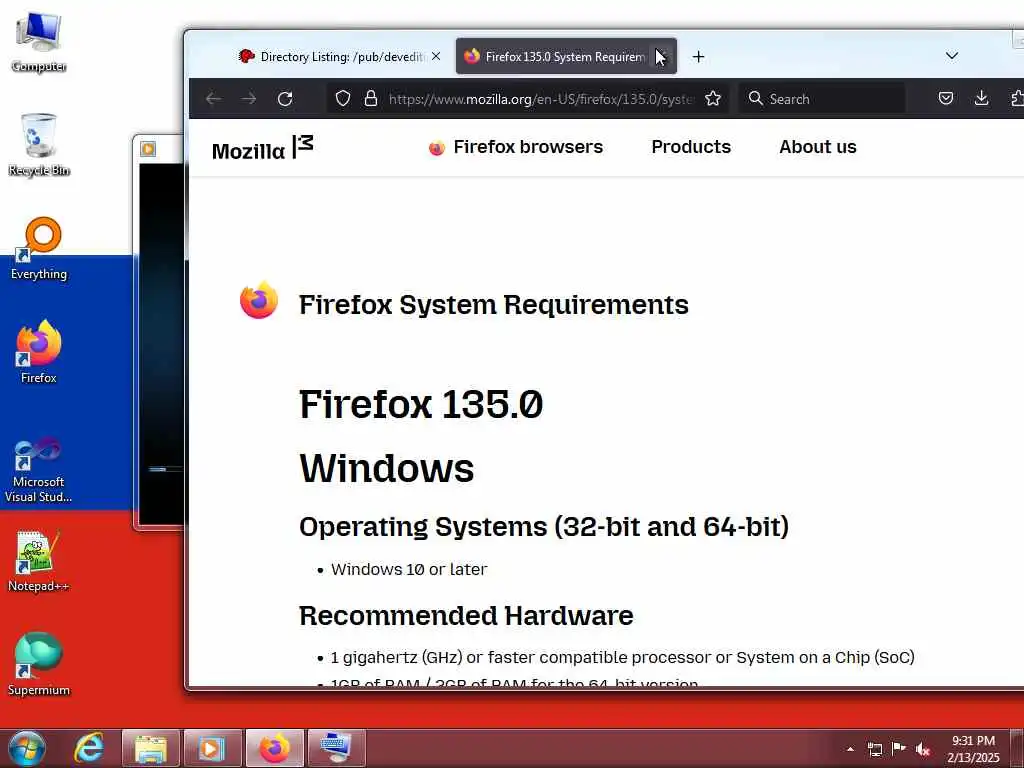The width and height of the screenshot is (1024, 768).
Task: Click the Firefox 135.0 heading text
Action: click(x=421, y=404)
